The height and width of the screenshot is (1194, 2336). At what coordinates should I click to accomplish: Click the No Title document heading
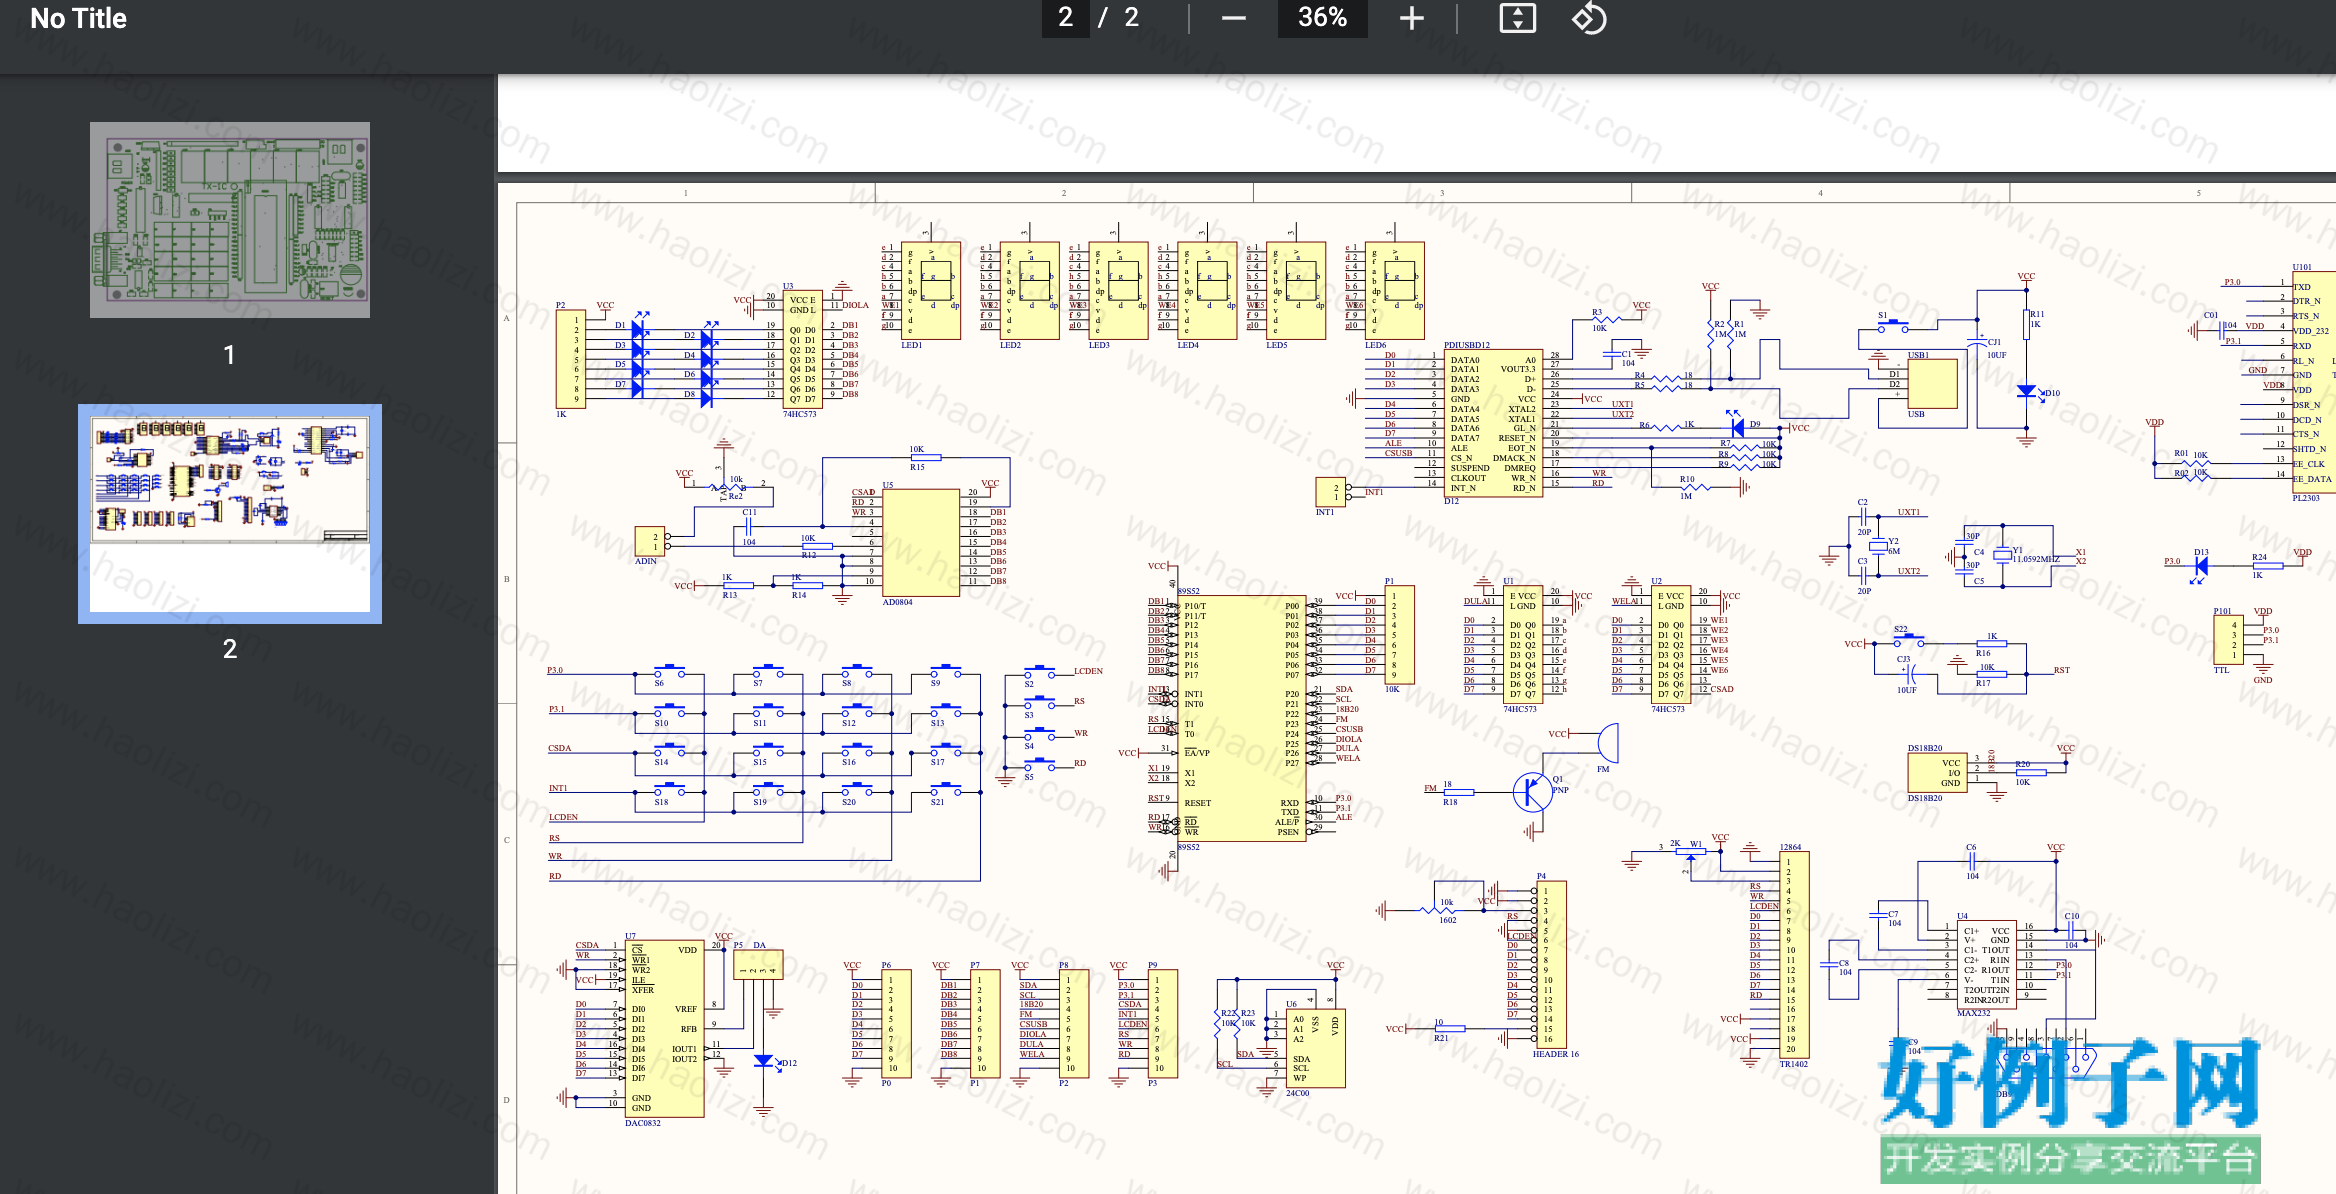pos(78,18)
